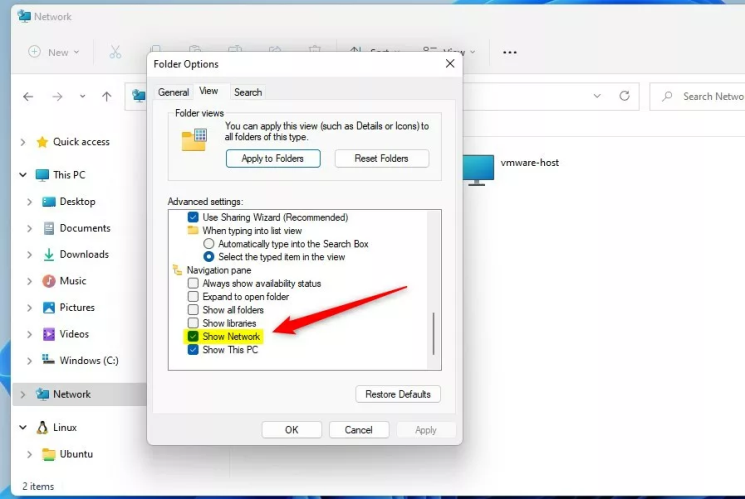Expand the Desktop folder chevron
Image resolution: width=745 pixels, height=499 pixels.
pos(29,202)
